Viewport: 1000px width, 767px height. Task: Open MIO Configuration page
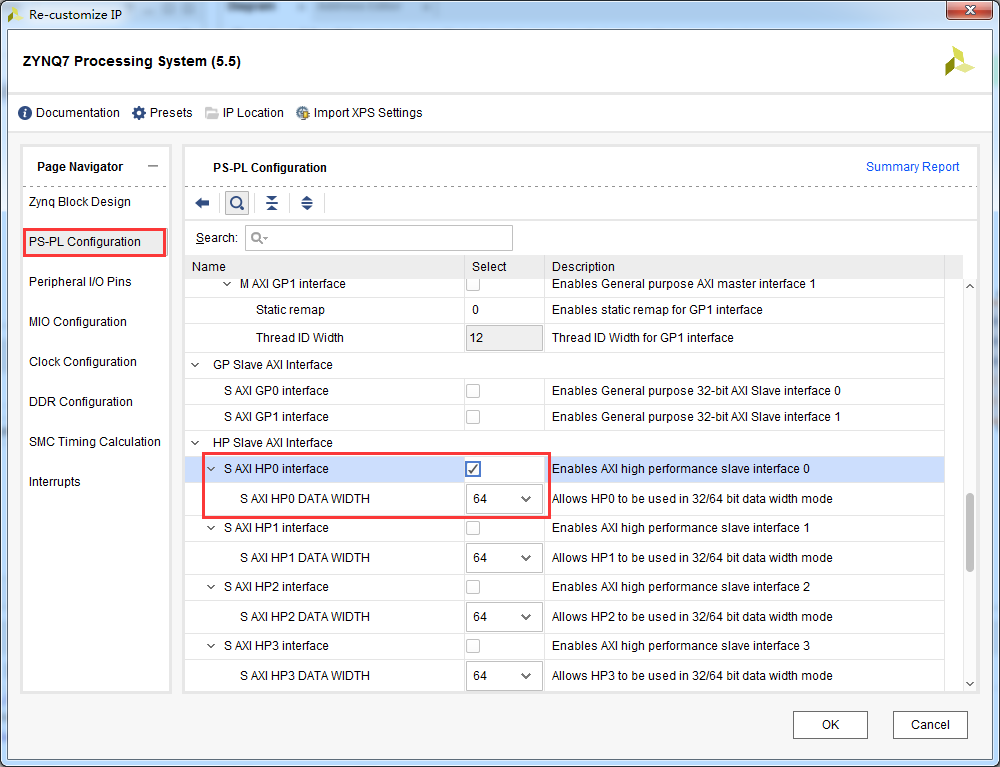point(78,322)
